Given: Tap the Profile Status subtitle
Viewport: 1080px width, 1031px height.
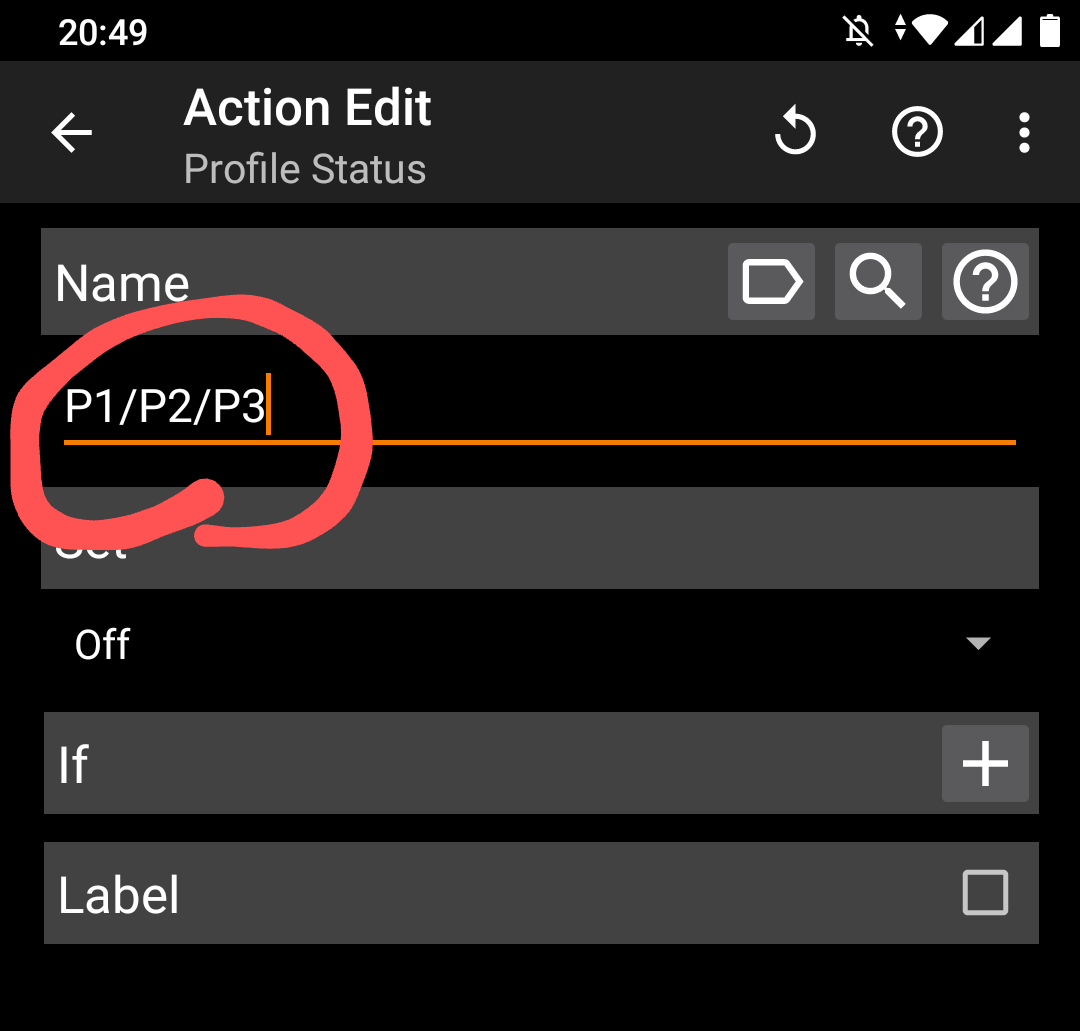Looking at the screenshot, I should (x=305, y=169).
